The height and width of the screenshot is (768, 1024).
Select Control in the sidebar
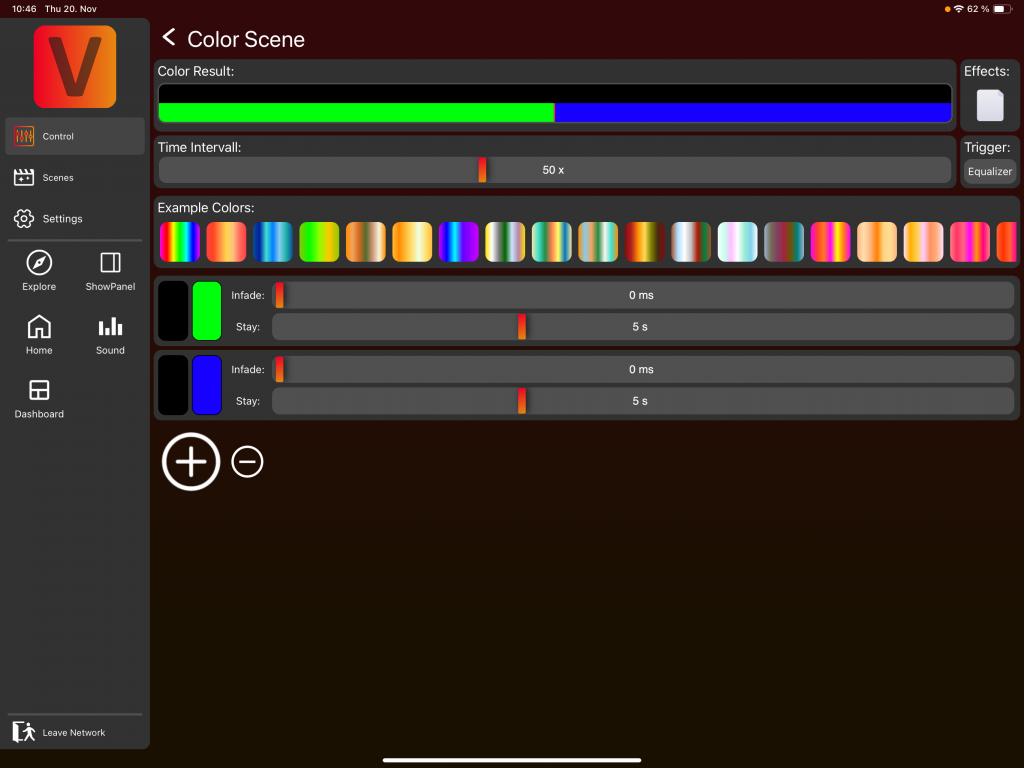coord(75,136)
